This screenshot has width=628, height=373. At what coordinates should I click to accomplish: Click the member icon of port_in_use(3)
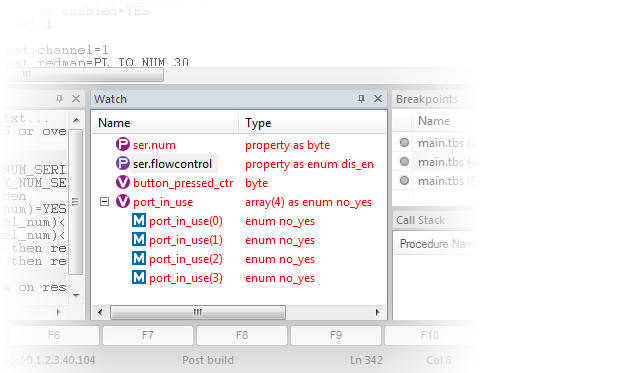[x=139, y=277]
